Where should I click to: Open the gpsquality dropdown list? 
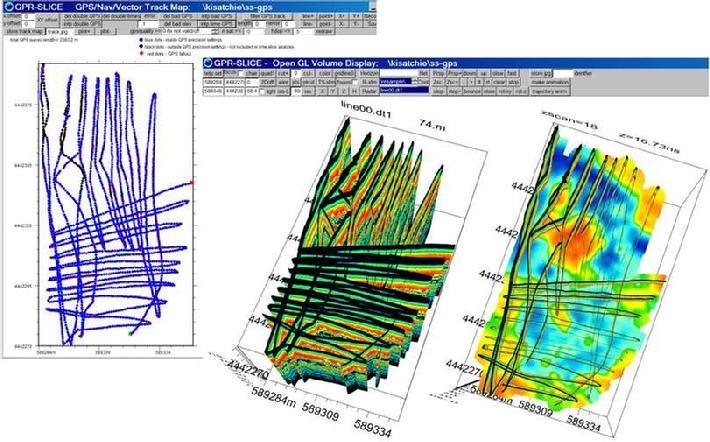[x=215, y=31]
